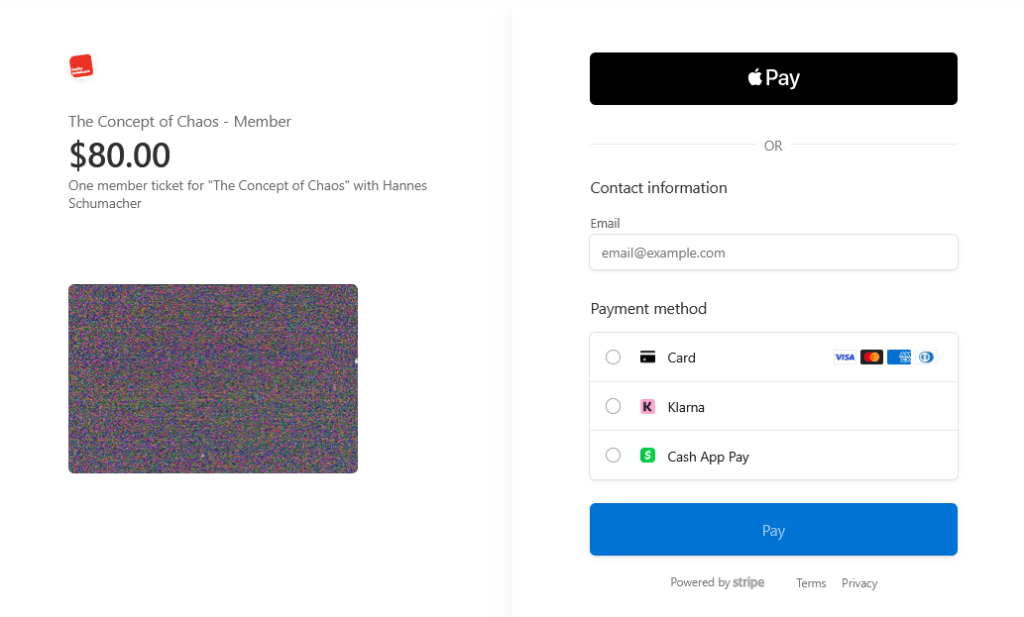The image size is (1024, 617).
Task: Click the black credit card icon
Action: point(647,357)
